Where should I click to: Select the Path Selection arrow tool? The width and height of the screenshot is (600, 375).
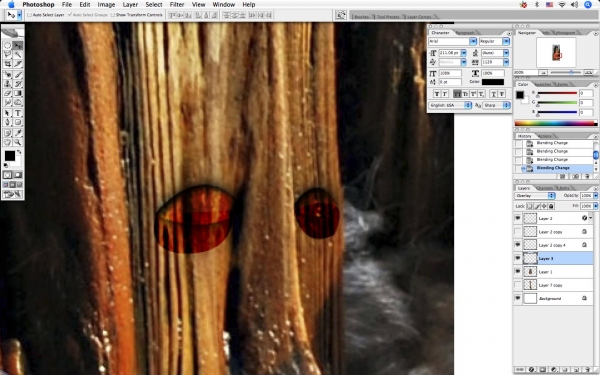point(8,113)
